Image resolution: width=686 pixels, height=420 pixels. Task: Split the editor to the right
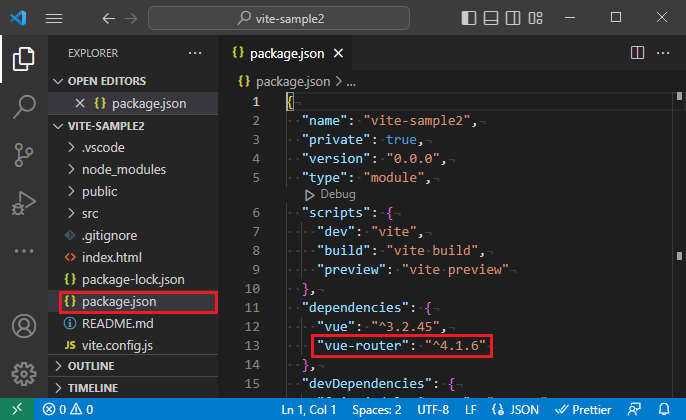[637, 53]
